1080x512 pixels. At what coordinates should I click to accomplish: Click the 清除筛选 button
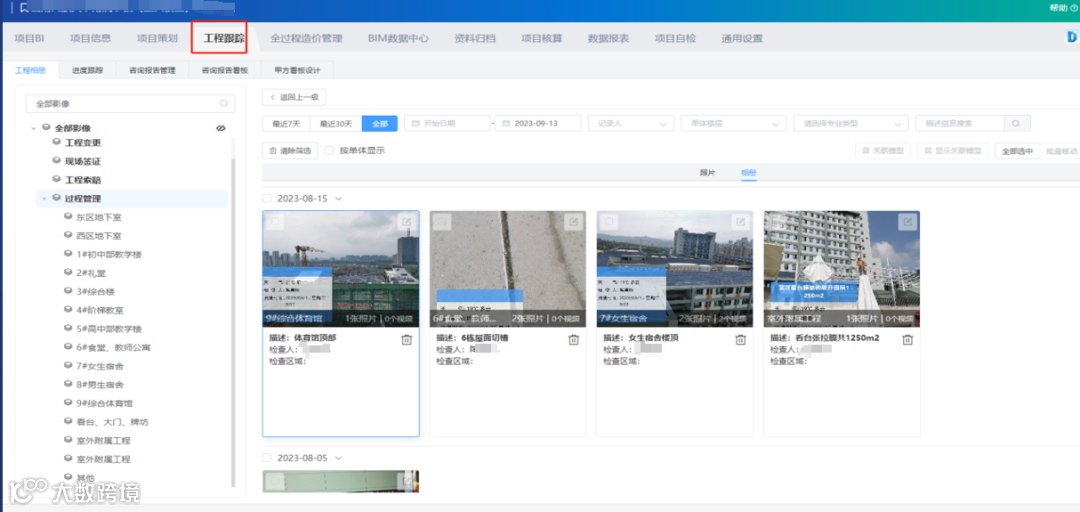(290, 150)
